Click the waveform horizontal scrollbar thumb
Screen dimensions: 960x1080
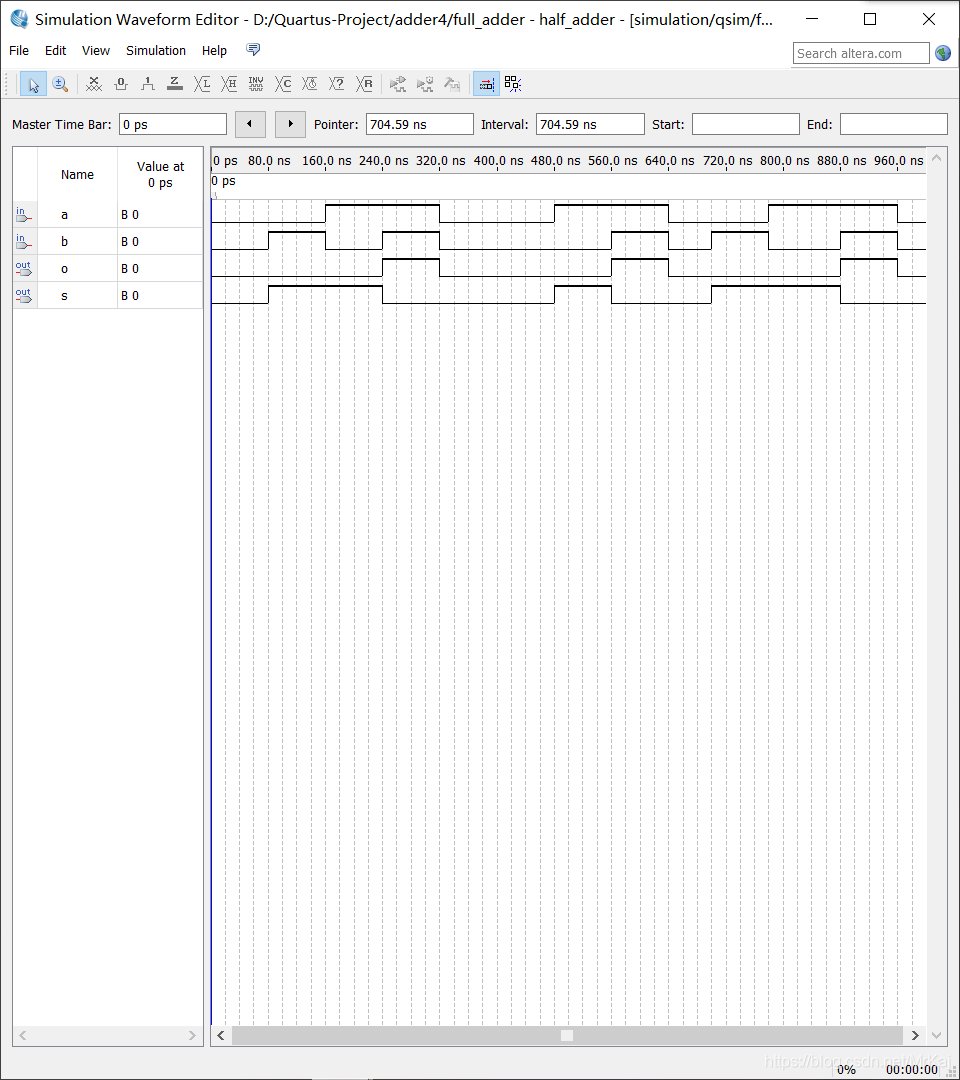567,1035
